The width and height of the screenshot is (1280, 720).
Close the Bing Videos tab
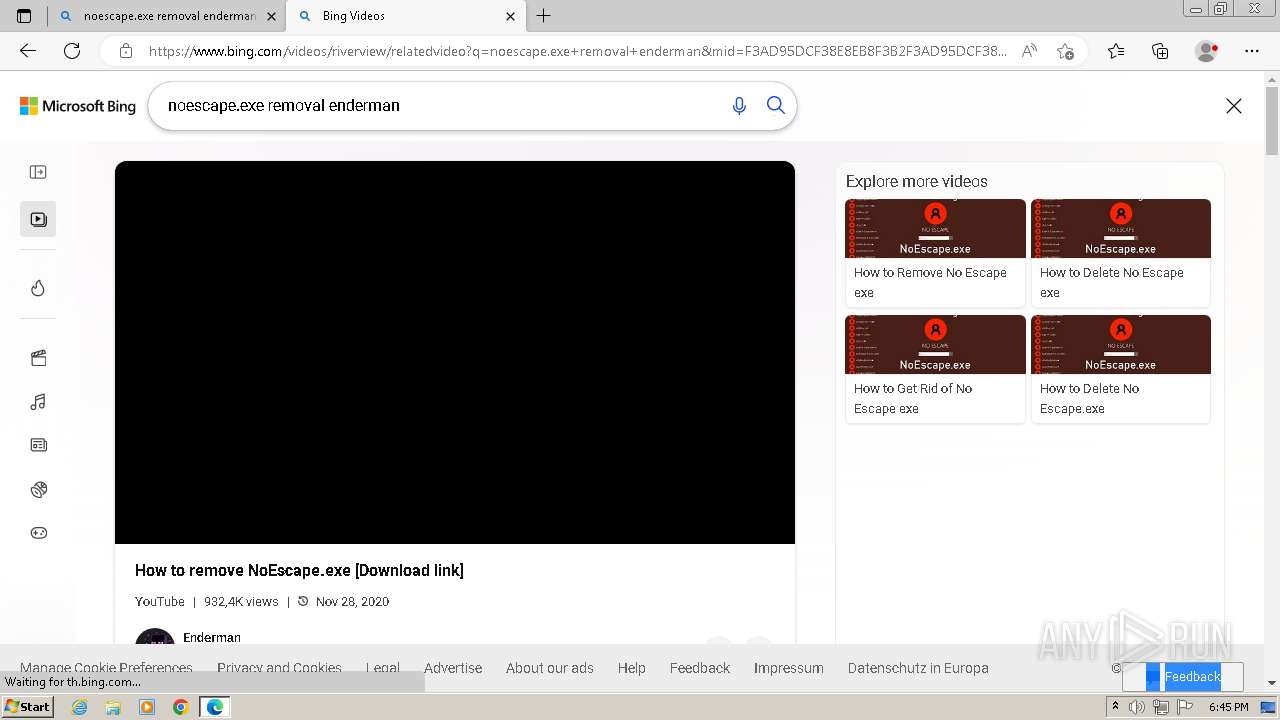(x=511, y=16)
